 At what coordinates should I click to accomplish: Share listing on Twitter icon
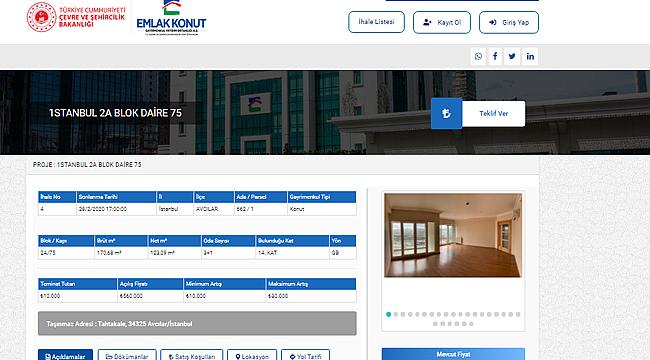(512, 56)
